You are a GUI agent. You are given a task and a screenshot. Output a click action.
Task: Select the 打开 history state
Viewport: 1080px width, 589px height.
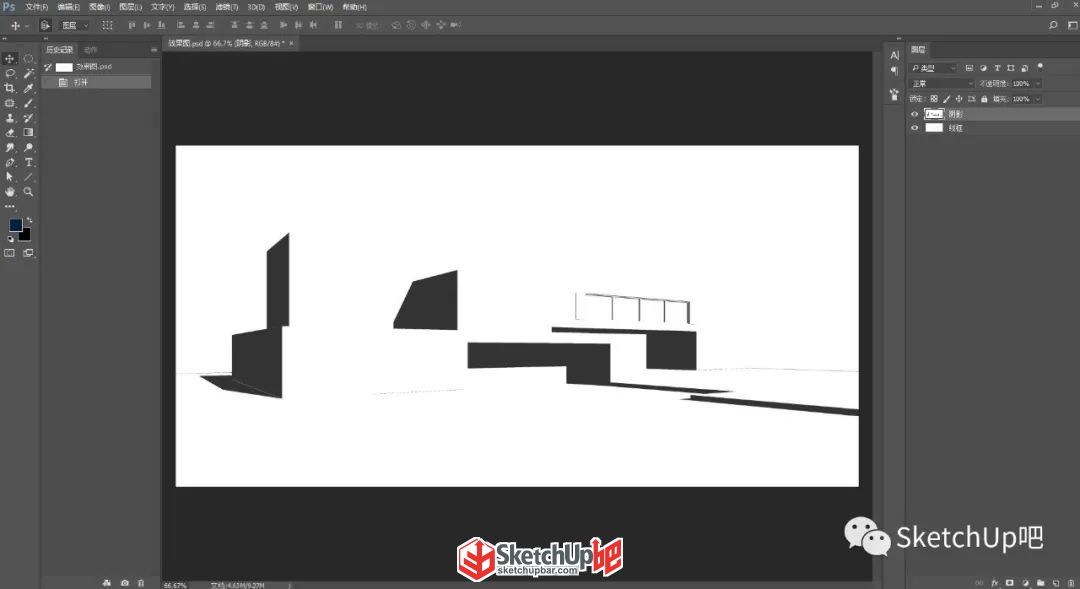(x=96, y=82)
